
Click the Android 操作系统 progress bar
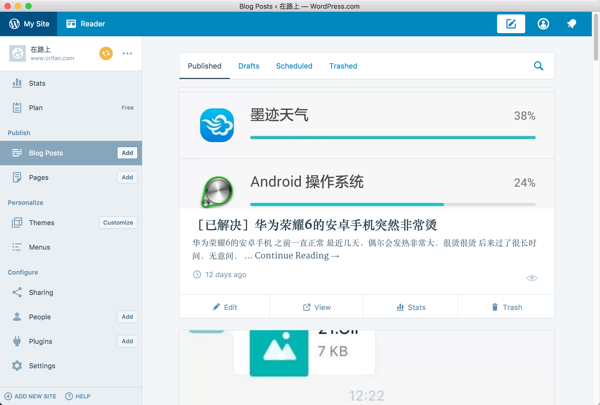[x=393, y=204]
